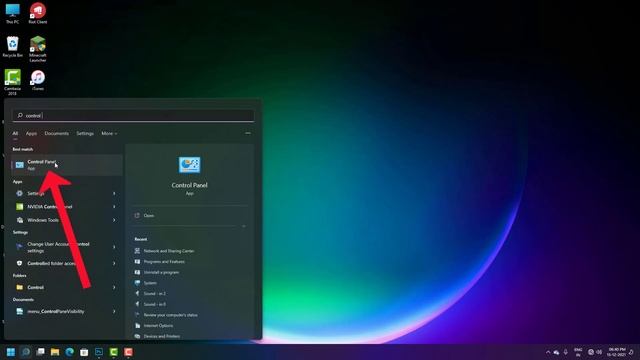The image size is (640, 360).
Task: Open recent Uninstall a program
Action: click(x=161, y=272)
